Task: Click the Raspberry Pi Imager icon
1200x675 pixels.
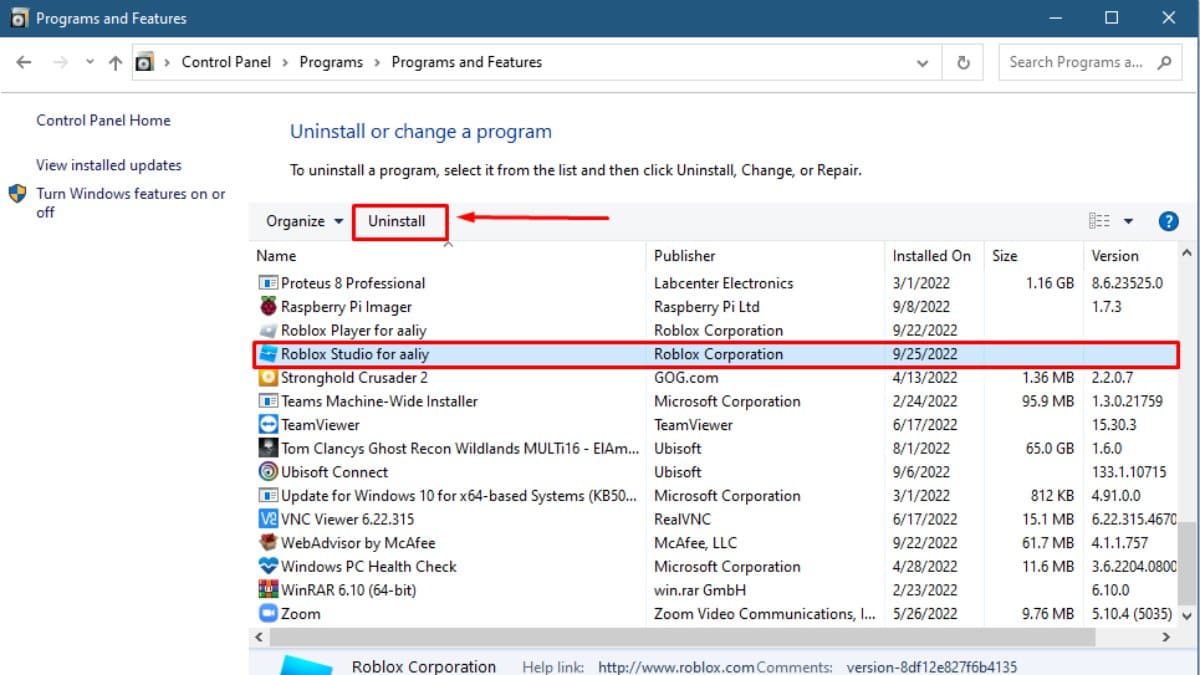Action: tap(268, 307)
